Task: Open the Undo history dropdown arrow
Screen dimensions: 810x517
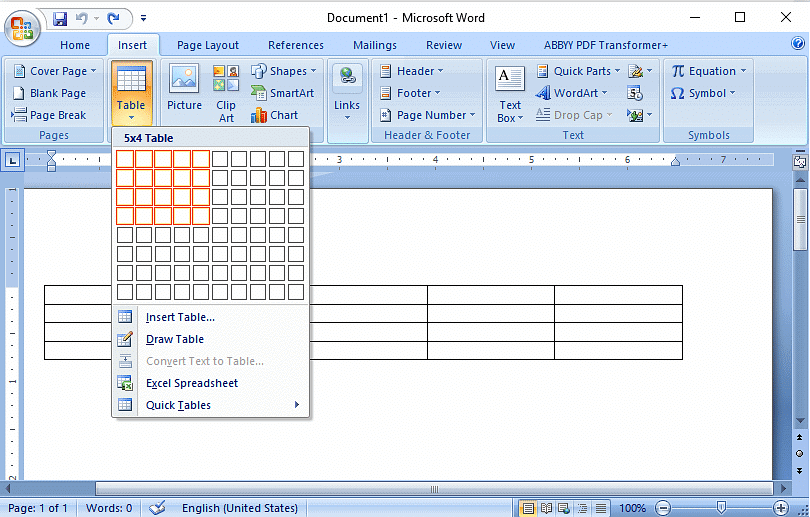Action: point(97,19)
